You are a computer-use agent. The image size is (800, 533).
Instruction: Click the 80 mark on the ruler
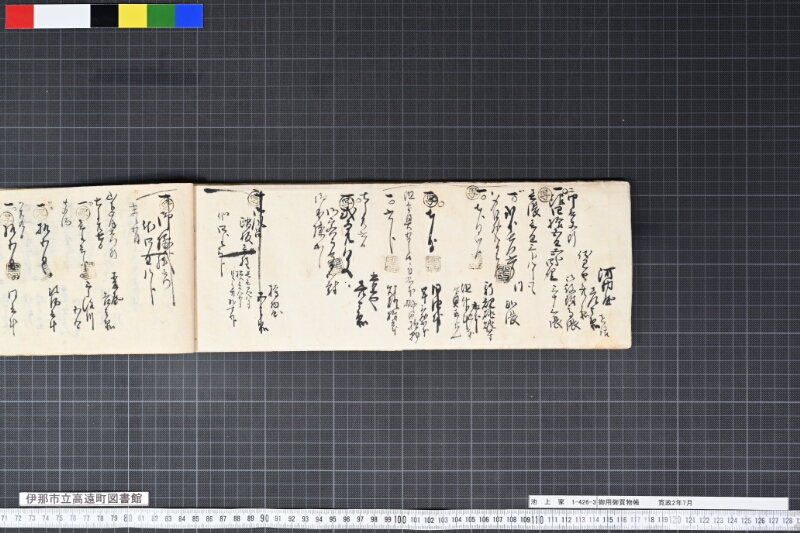(x=128, y=518)
